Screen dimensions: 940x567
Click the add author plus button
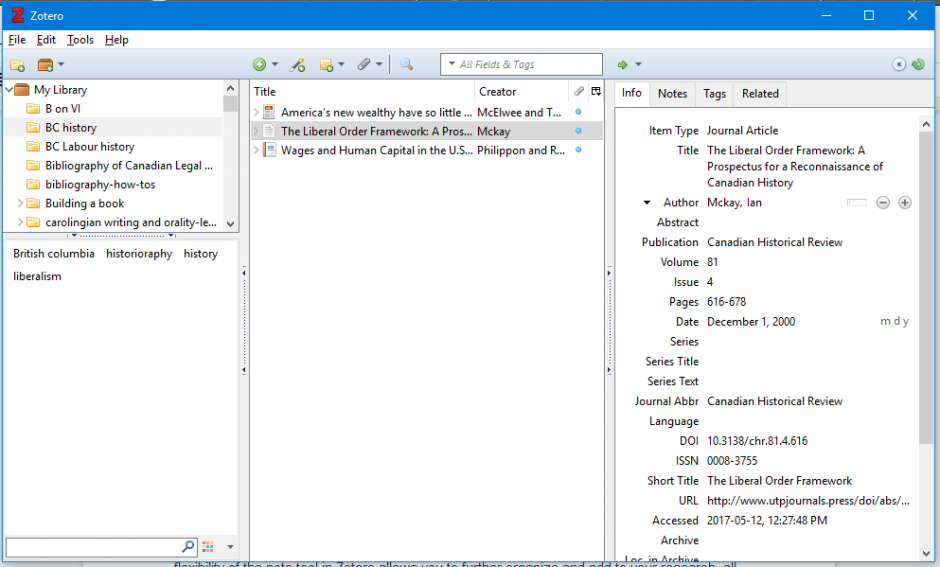pos(905,203)
